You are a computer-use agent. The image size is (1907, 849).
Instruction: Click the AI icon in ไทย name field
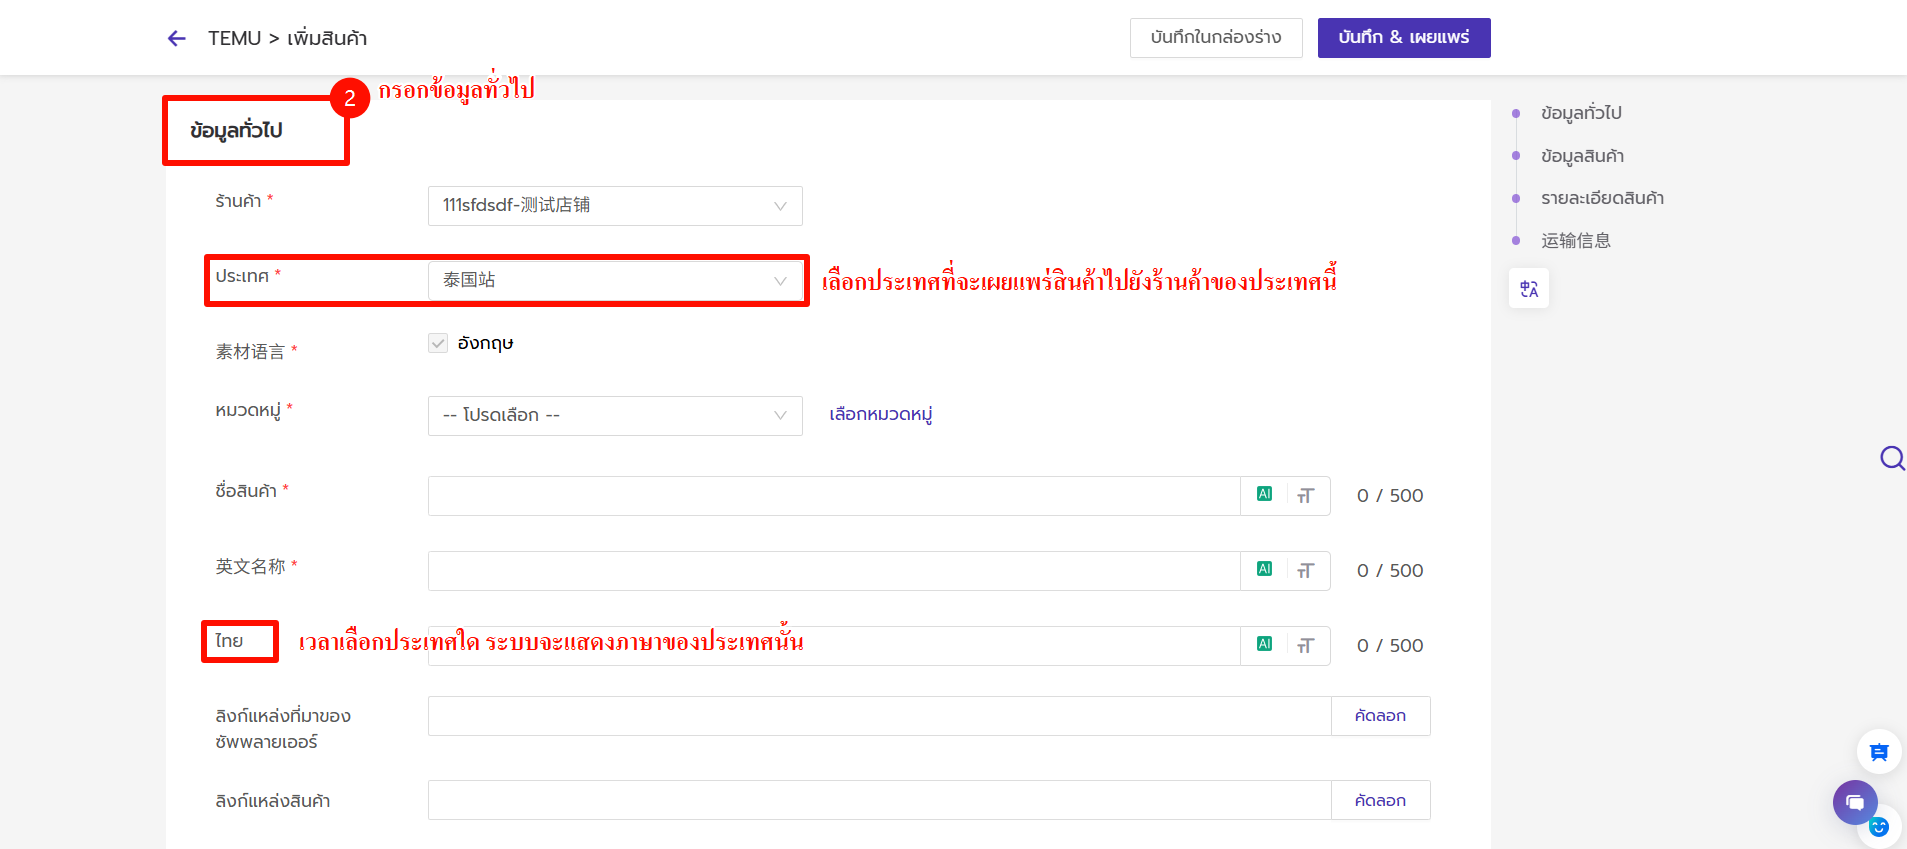(x=1264, y=644)
